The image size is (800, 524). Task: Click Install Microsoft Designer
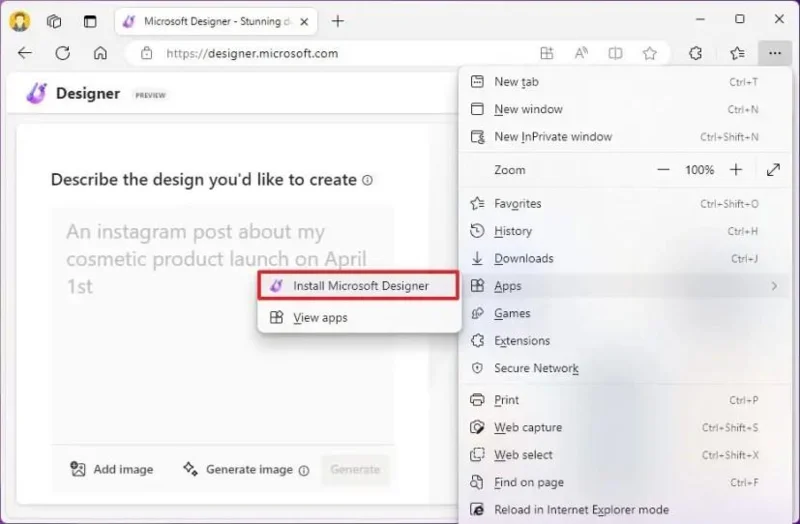359,286
